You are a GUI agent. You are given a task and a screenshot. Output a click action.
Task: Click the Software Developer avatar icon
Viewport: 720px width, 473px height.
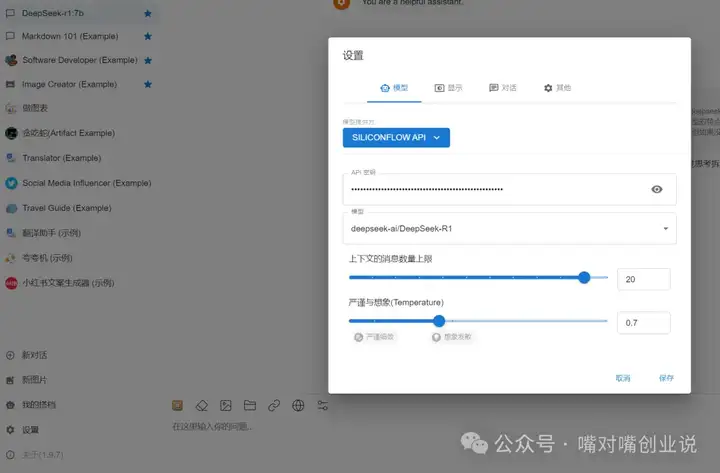(11, 60)
